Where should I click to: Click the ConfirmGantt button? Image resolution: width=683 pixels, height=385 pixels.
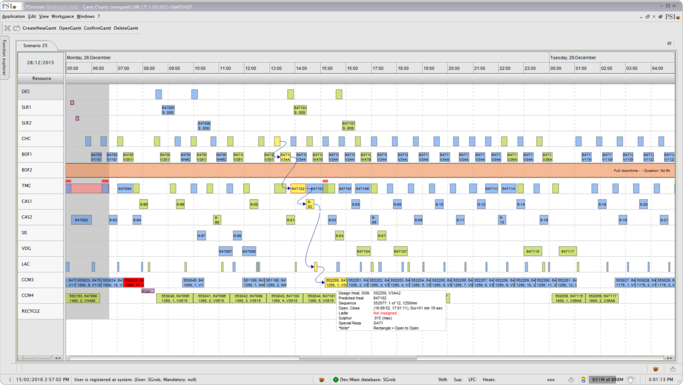click(x=97, y=28)
